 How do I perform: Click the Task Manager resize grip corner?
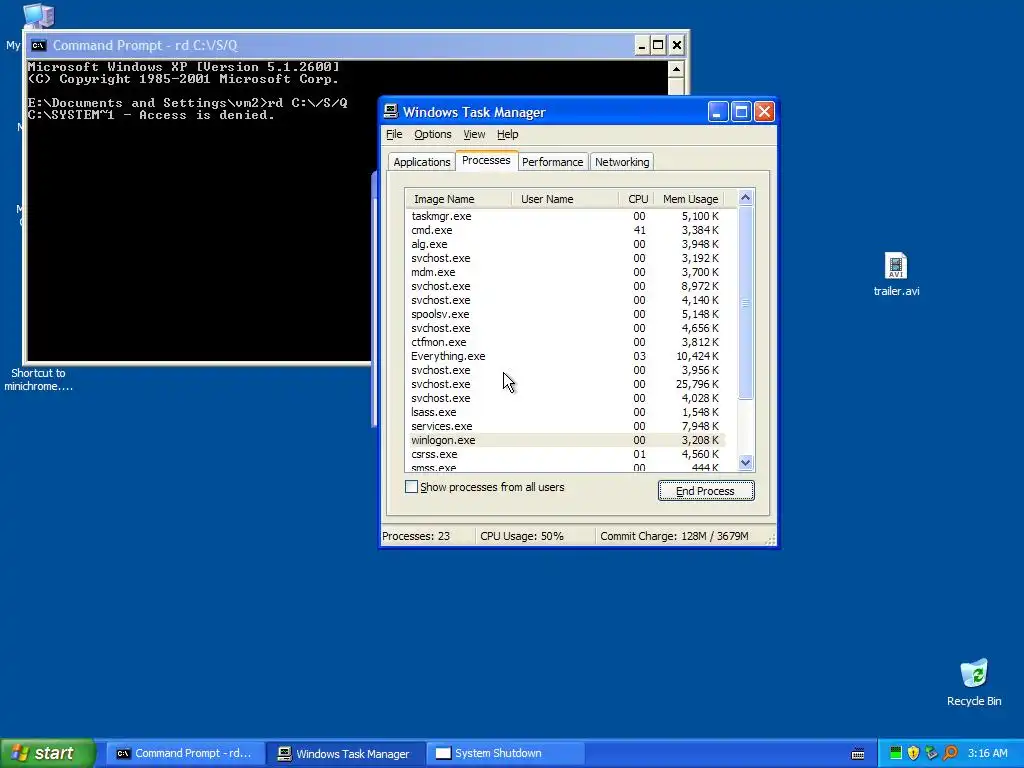(x=771, y=539)
